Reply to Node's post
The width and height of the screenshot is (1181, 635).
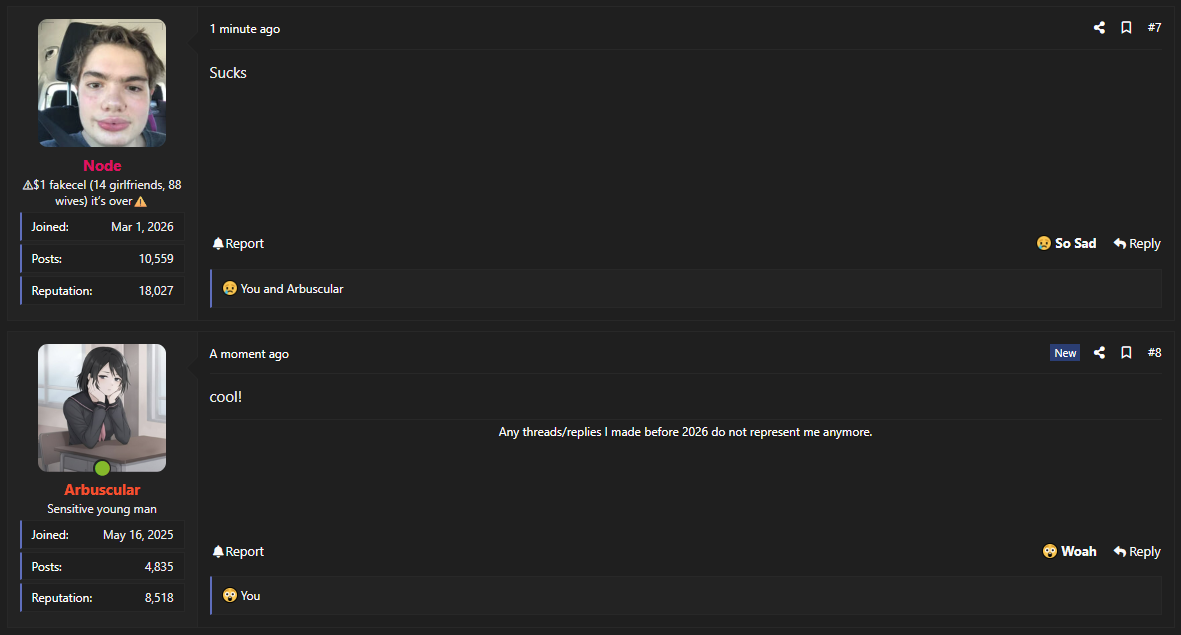pyautogui.click(x=1137, y=243)
